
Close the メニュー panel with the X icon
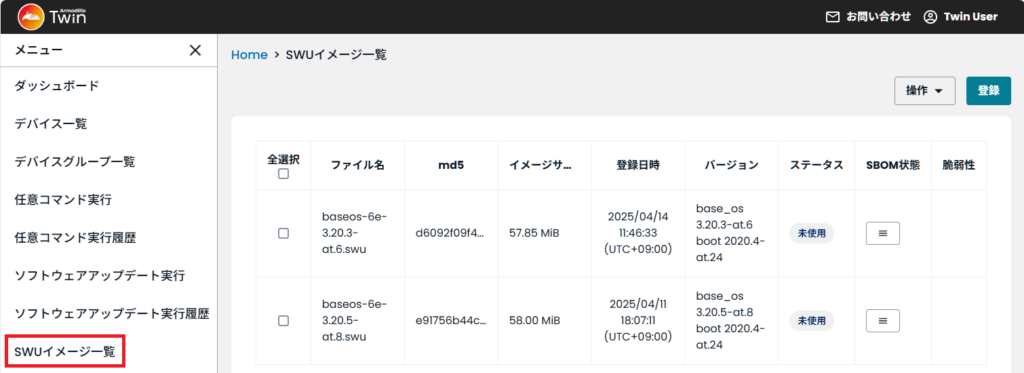(195, 50)
